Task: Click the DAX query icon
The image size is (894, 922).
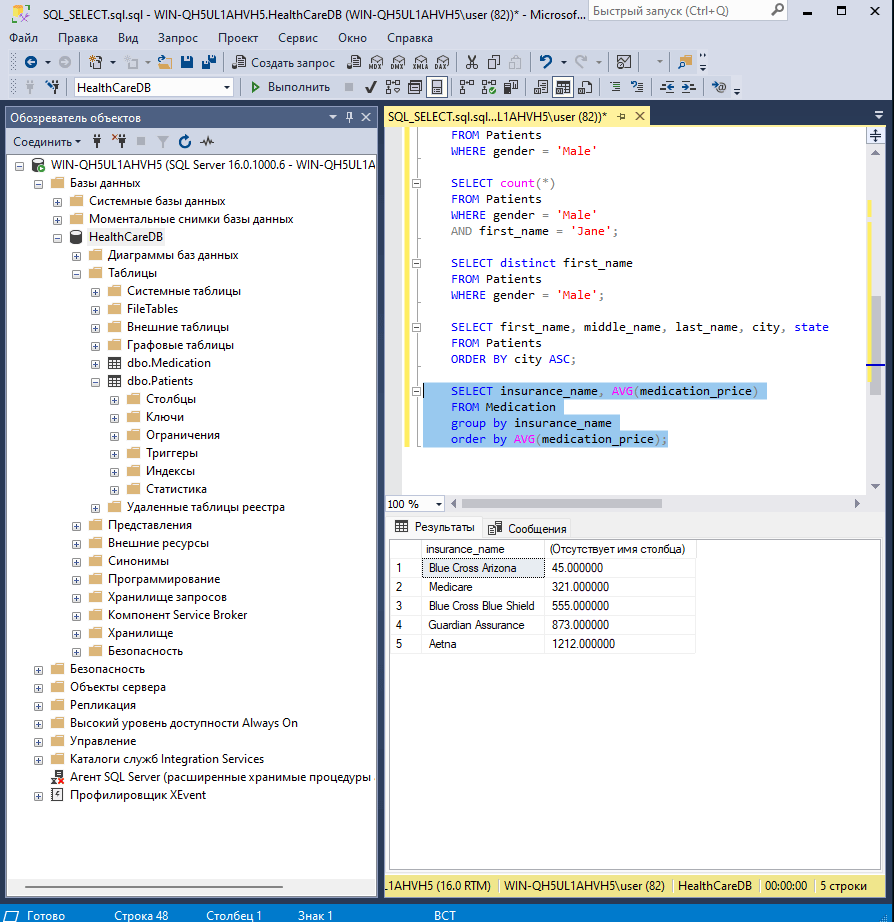Action: [442, 62]
